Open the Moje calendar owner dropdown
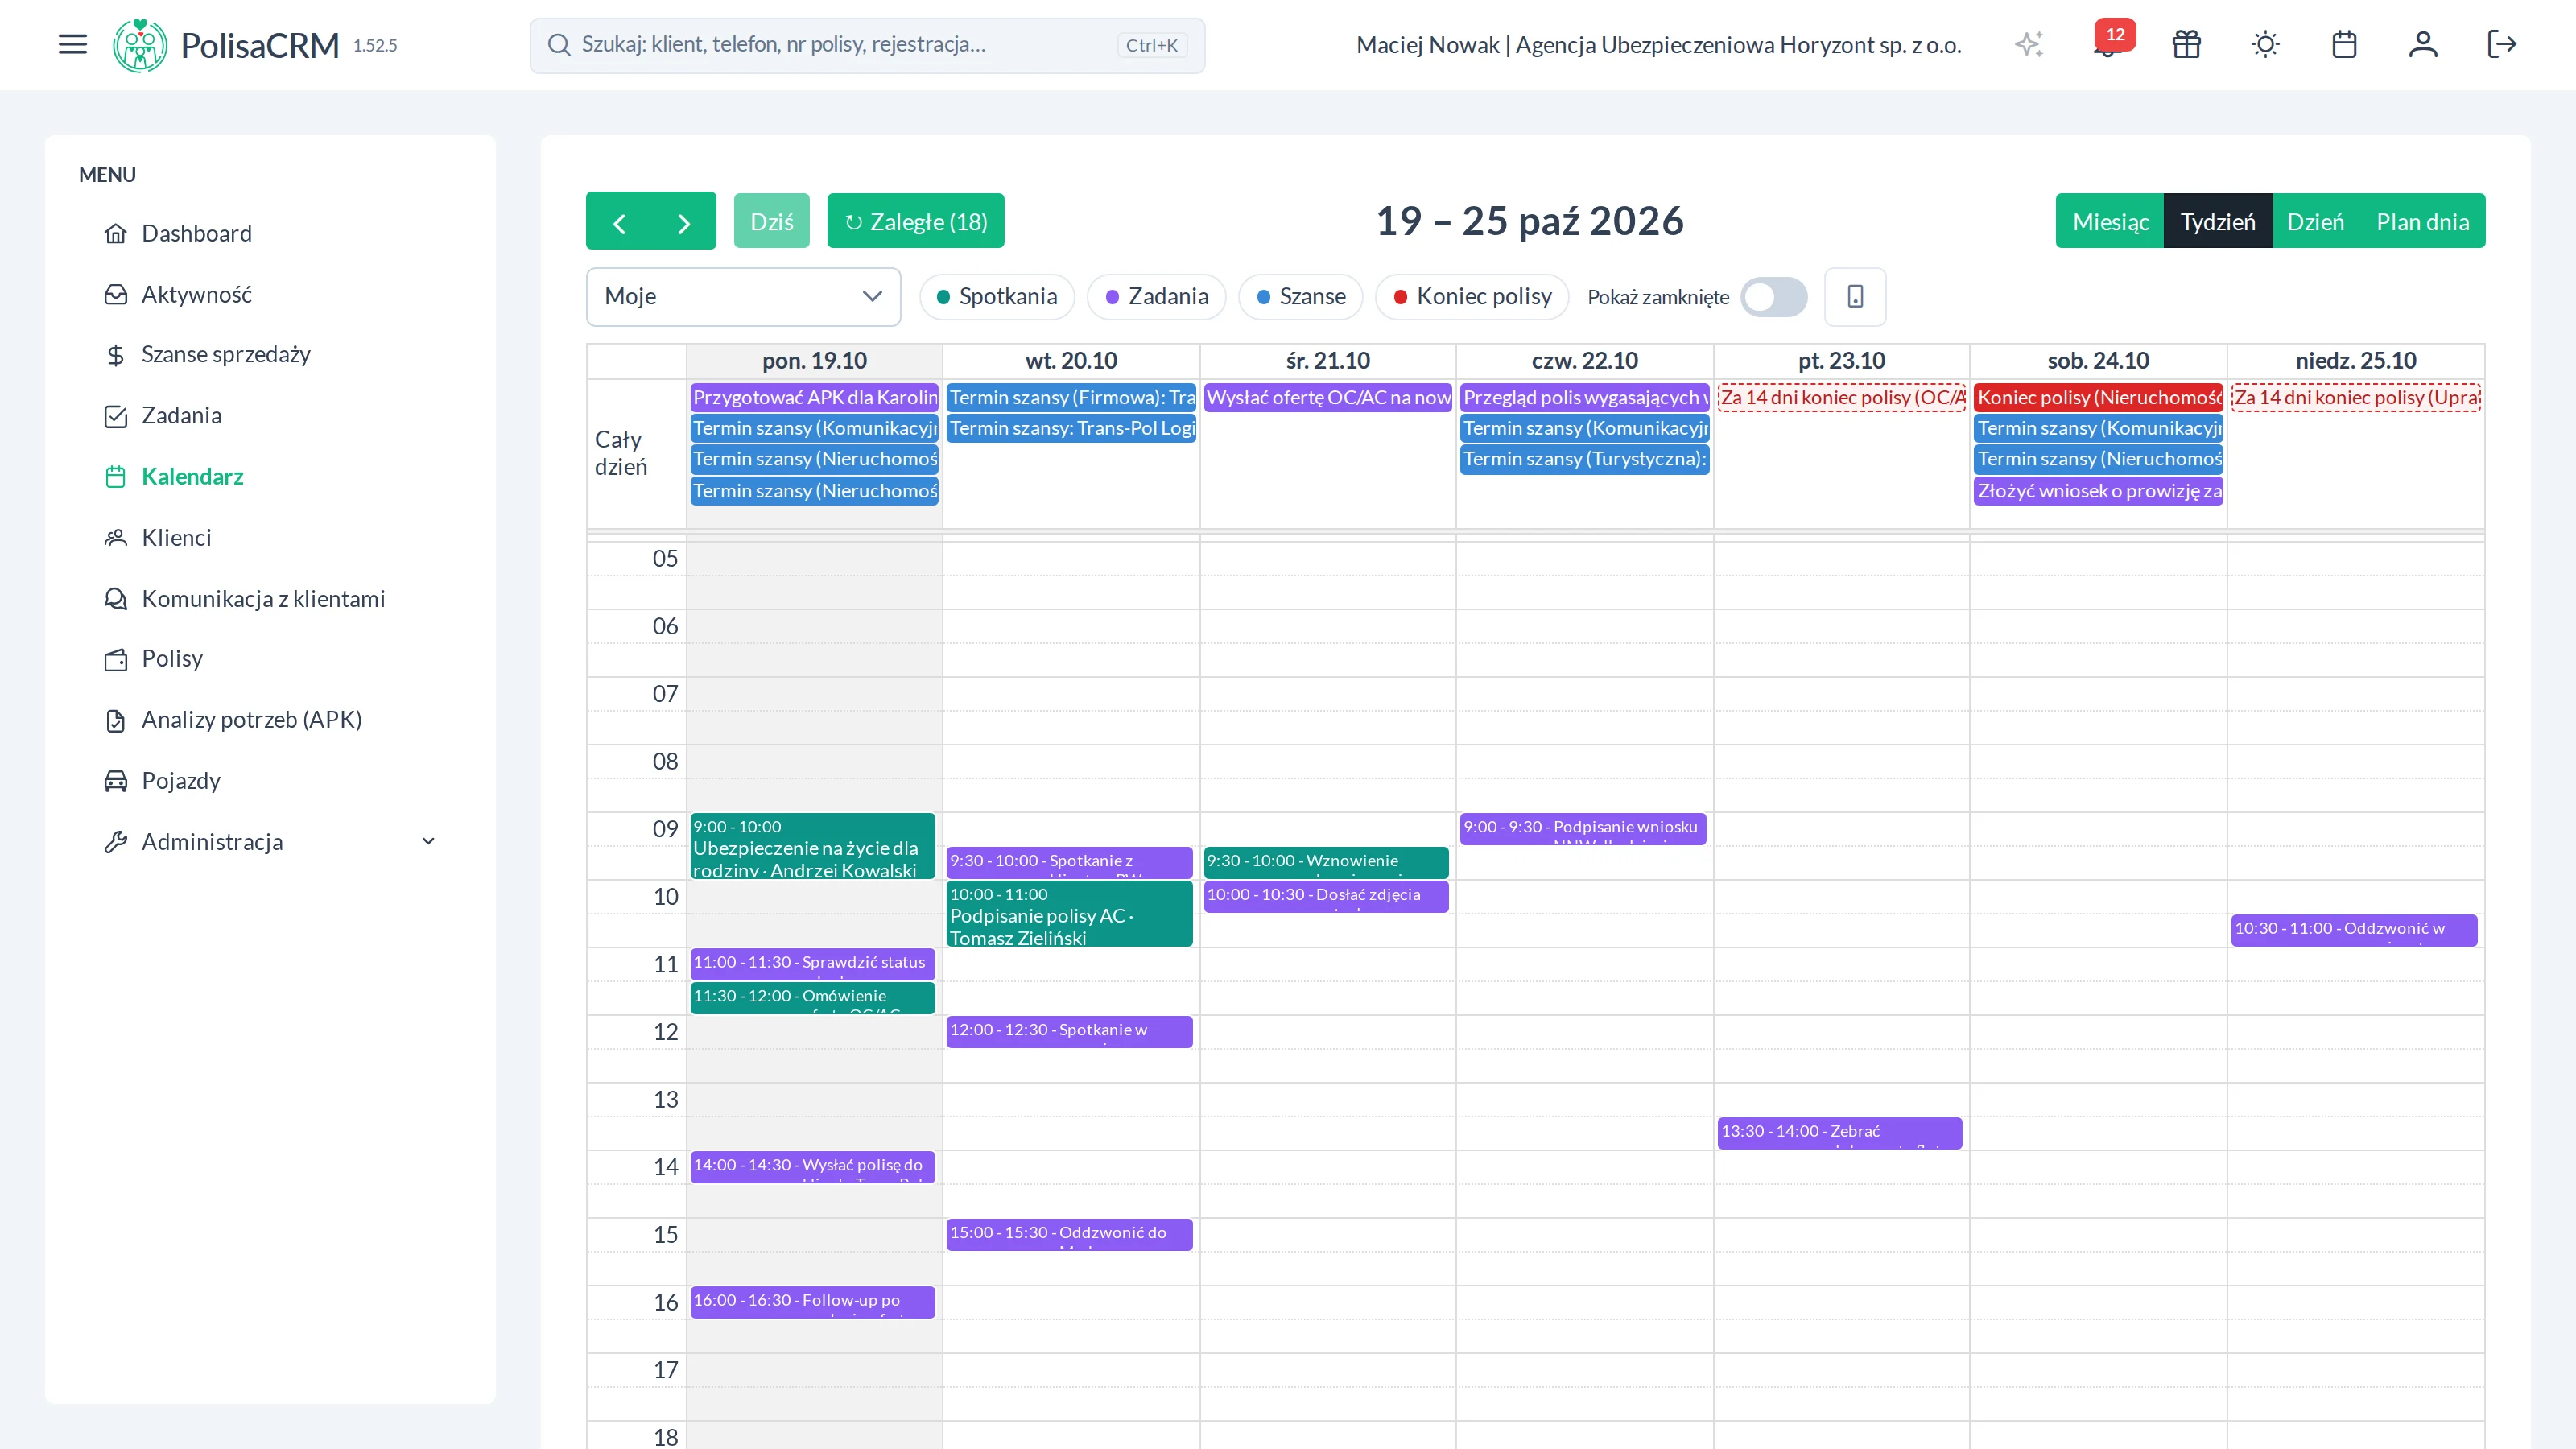Viewport: 2576px width, 1449px height. click(x=743, y=296)
